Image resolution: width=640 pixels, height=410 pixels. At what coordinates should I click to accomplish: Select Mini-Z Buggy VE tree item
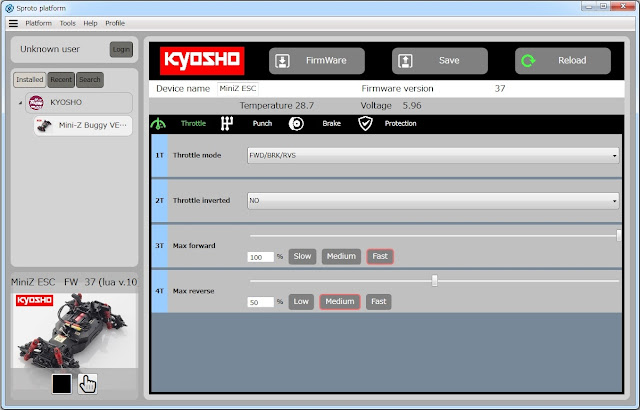tap(83, 126)
